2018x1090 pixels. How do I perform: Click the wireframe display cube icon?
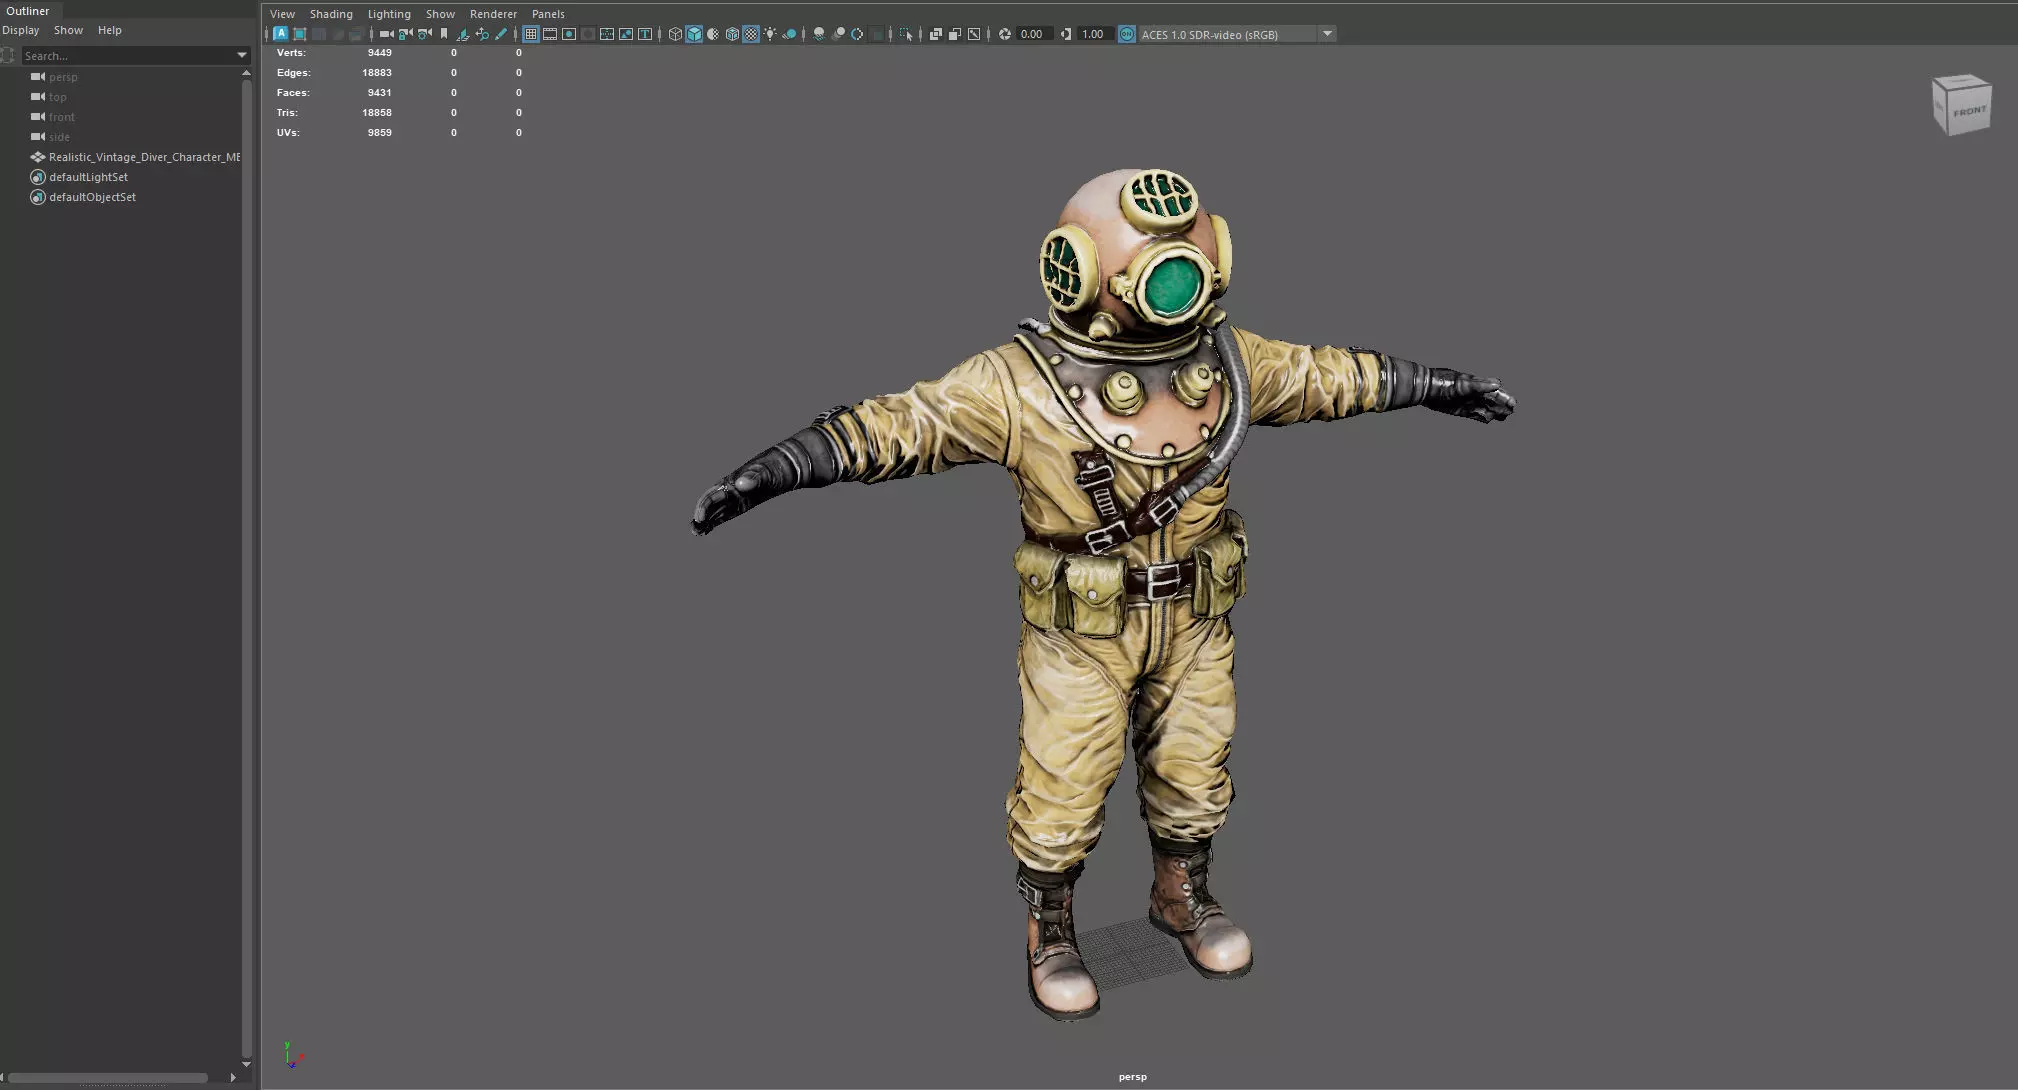tap(675, 34)
